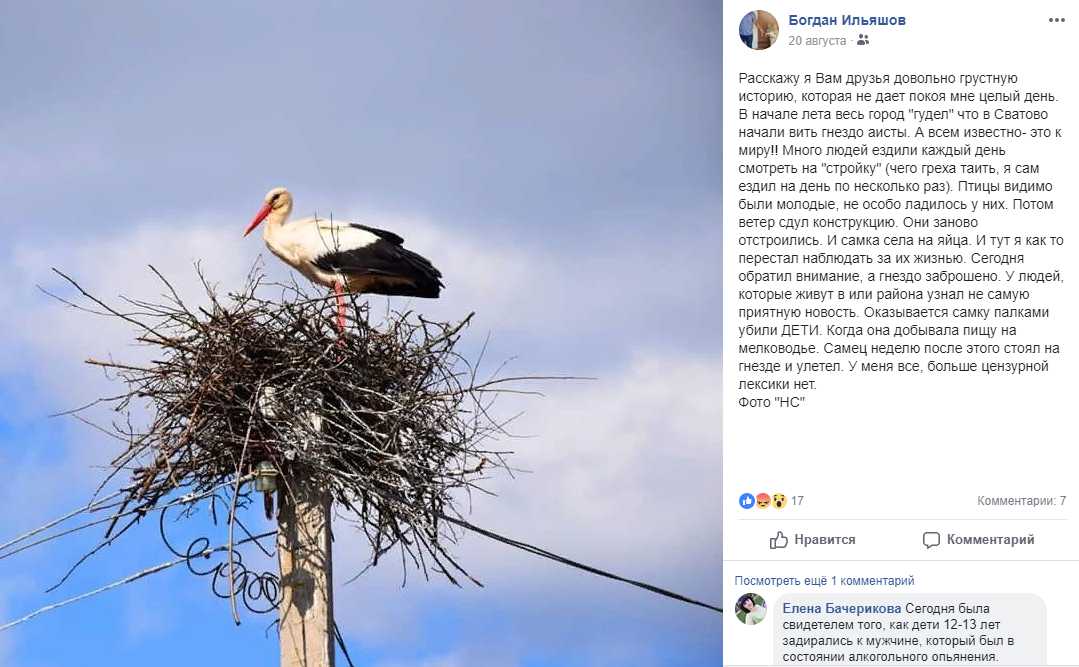Viewport: 1079px width, 667px height.
Task: Expand Посмотреть ещё 1 комментарий
Action: pyautogui.click(x=824, y=581)
